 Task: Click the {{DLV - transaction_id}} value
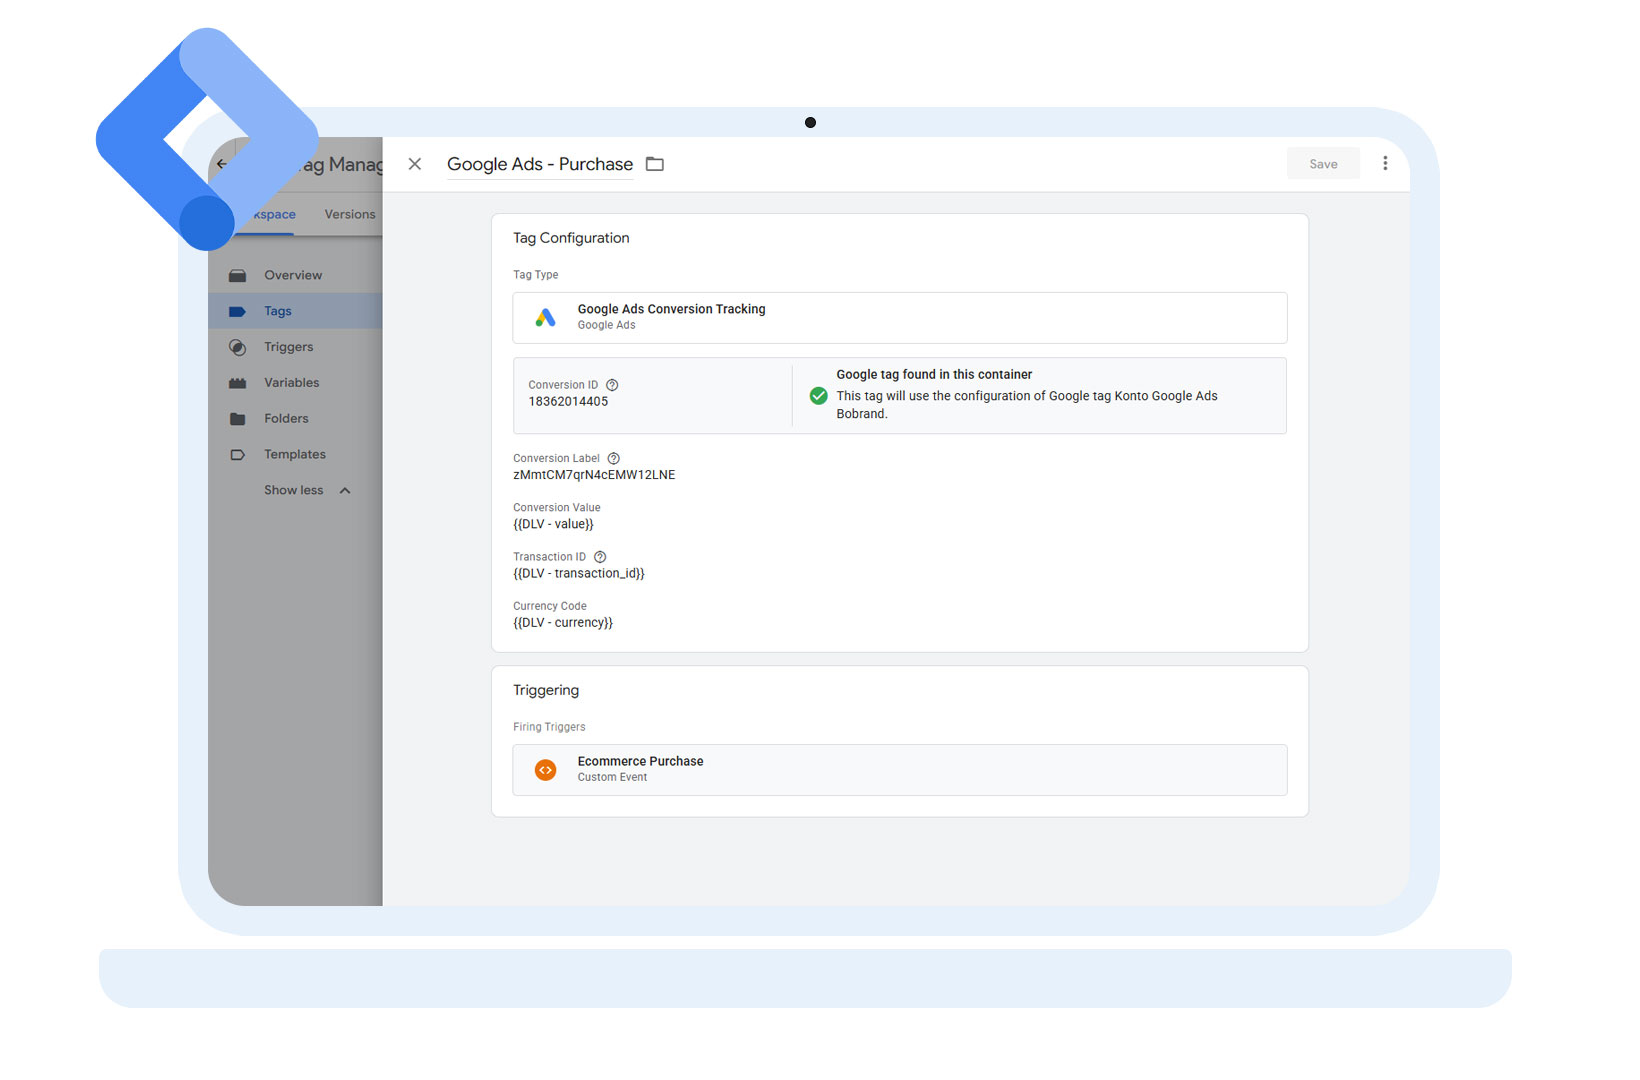[x=579, y=574]
